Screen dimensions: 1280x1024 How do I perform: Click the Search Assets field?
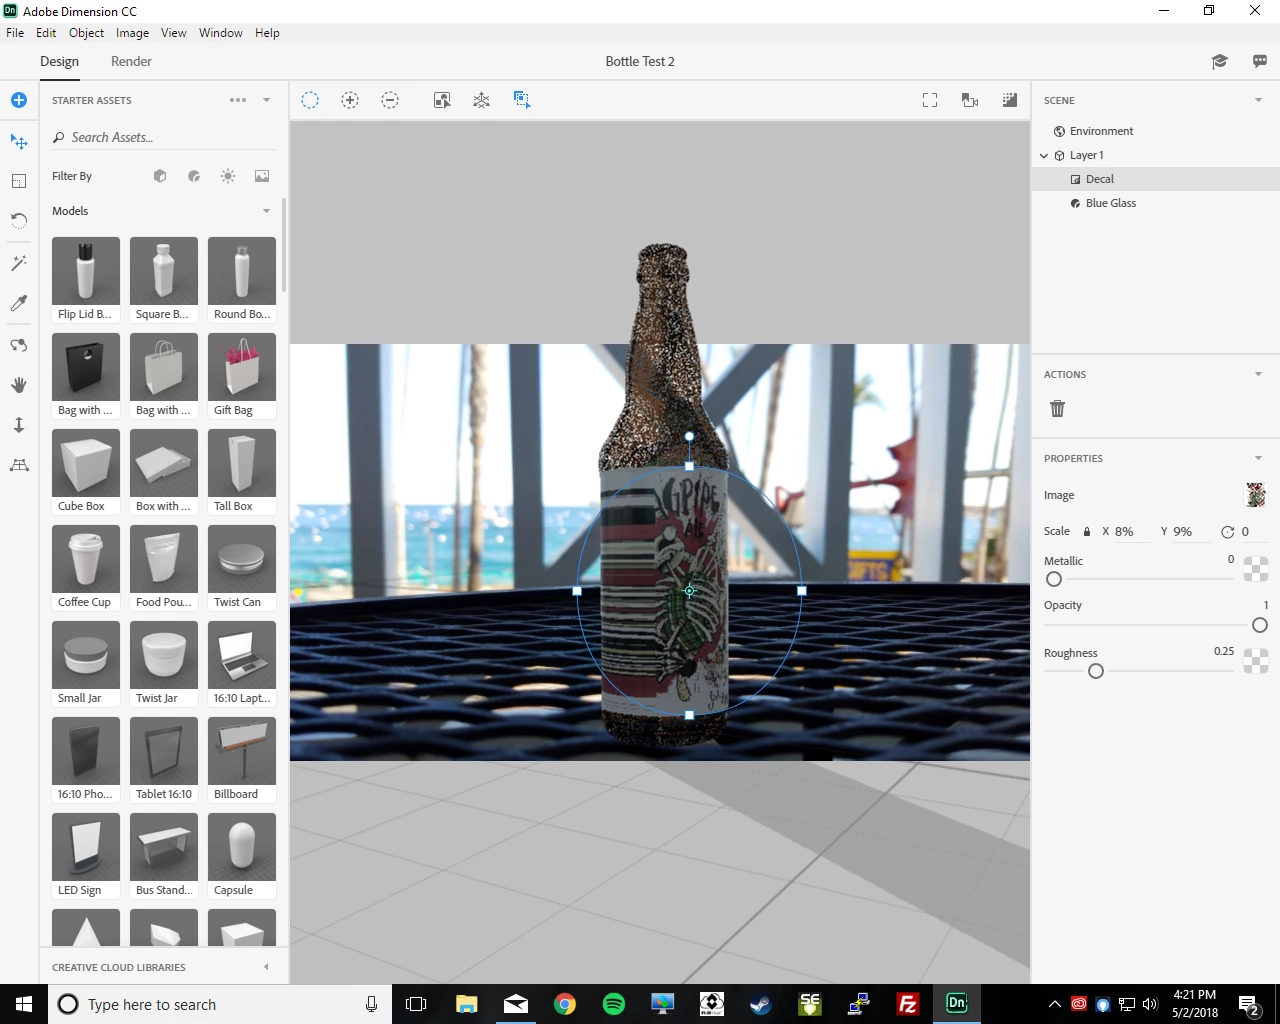coord(162,137)
